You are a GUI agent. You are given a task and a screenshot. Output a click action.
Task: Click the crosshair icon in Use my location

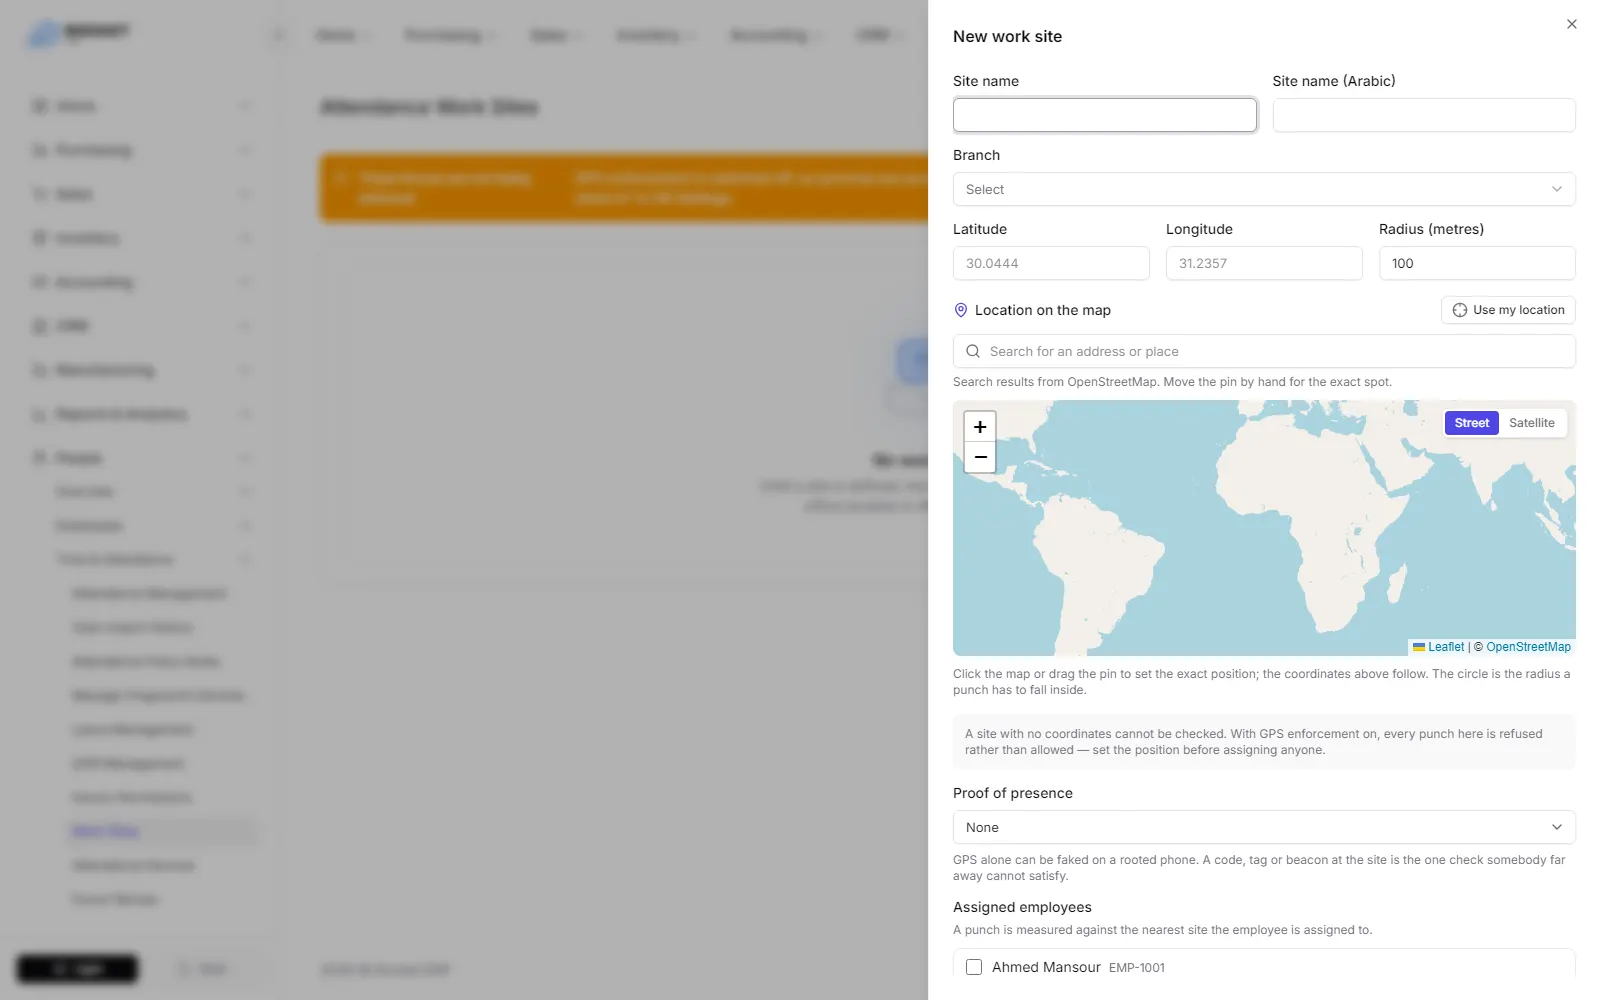(x=1459, y=310)
